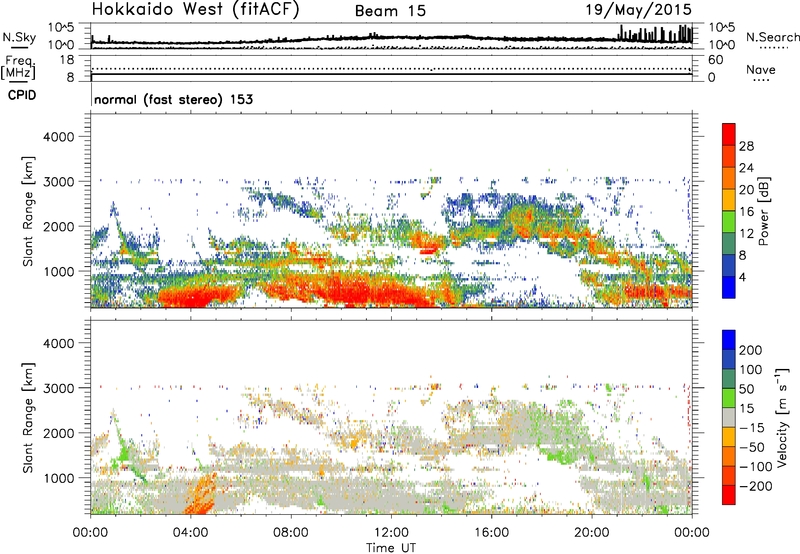Click the '16' power colorbar label
This screenshot has height=554, width=800.
tap(746, 212)
